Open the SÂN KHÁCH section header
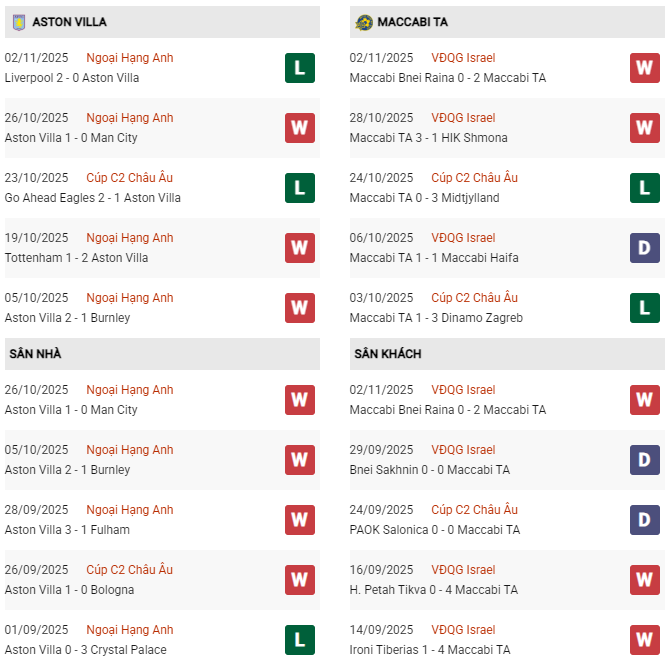Image resolution: width=669 pixels, height=669 pixels. pyautogui.click(x=387, y=354)
